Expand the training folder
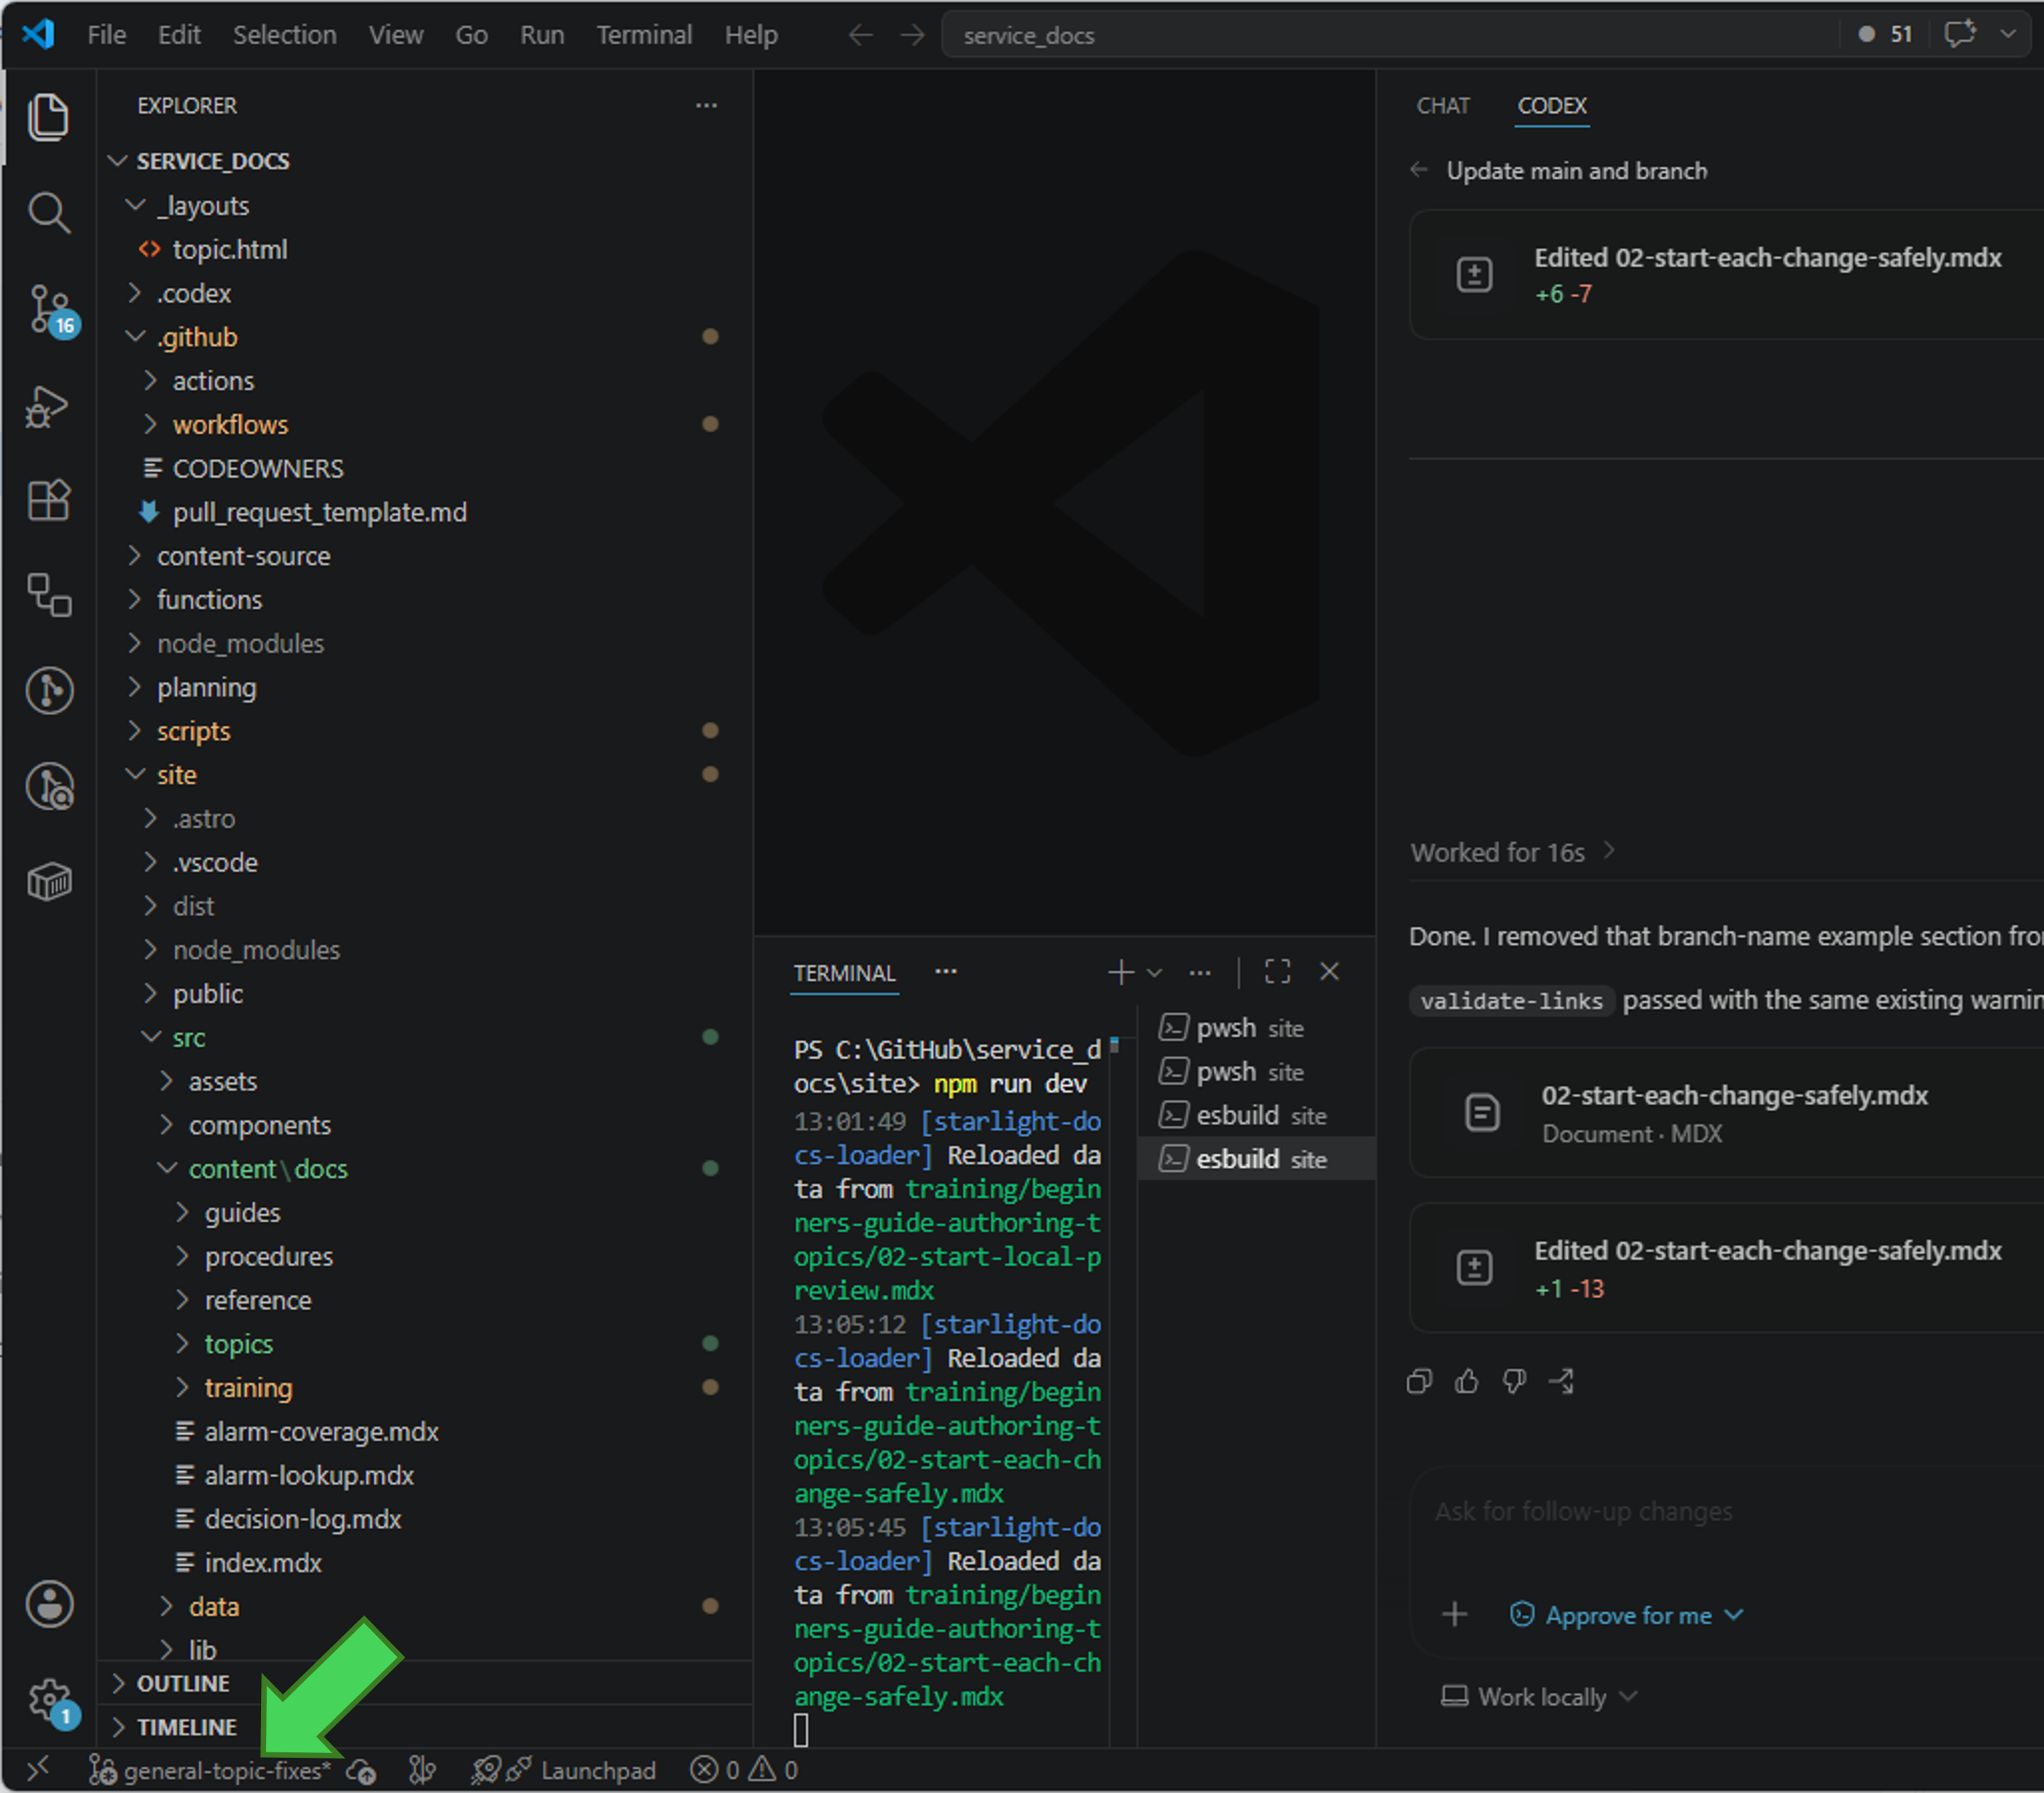Image resolution: width=2044 pixels, height=1793 pixels. click(425, 1388)
